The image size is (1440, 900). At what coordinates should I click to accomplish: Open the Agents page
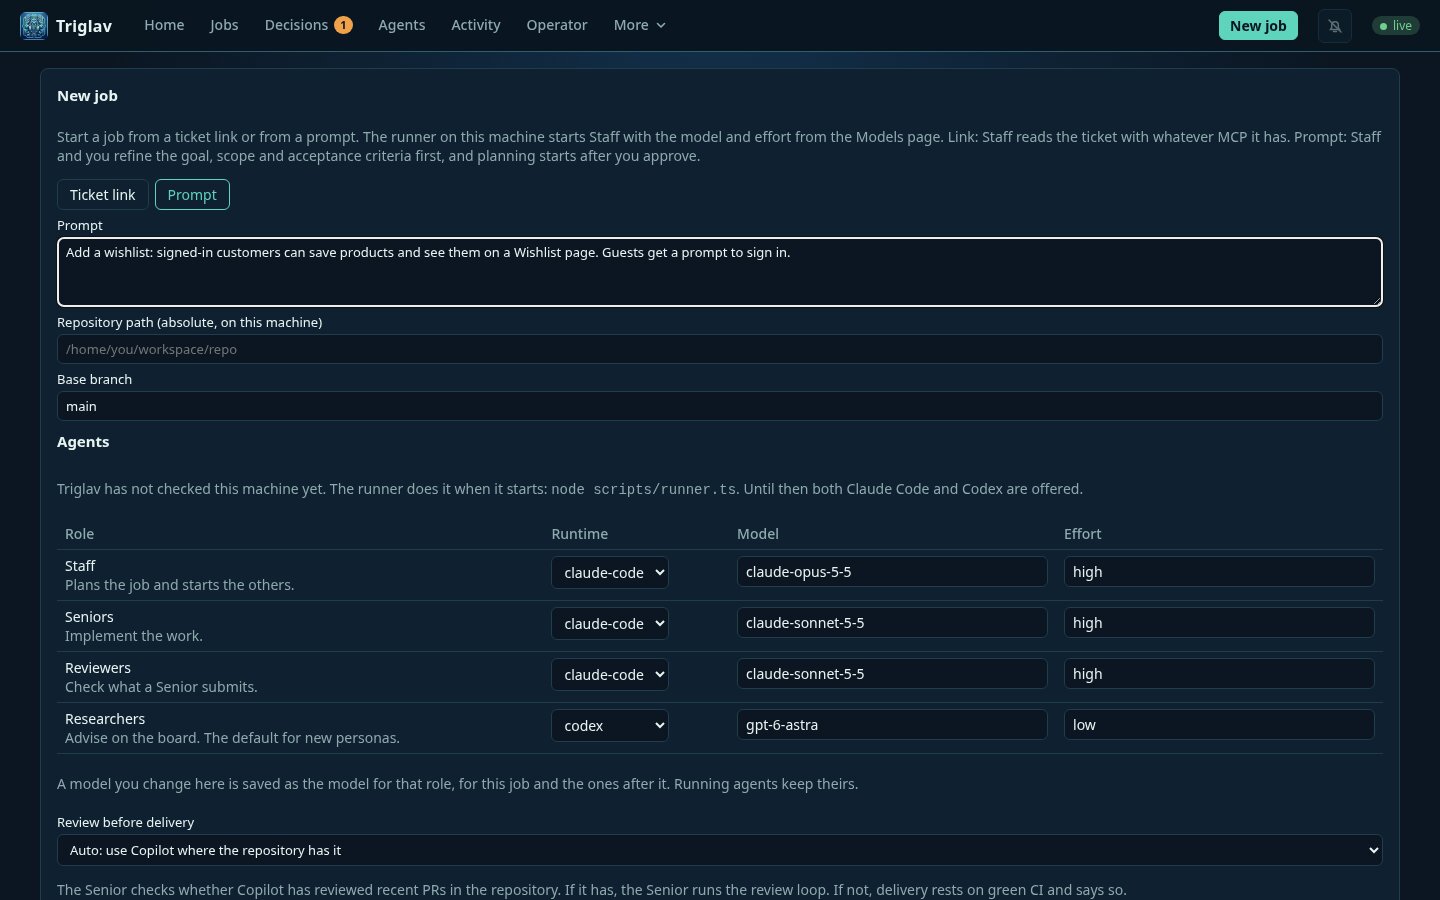[x=402, y=25]
